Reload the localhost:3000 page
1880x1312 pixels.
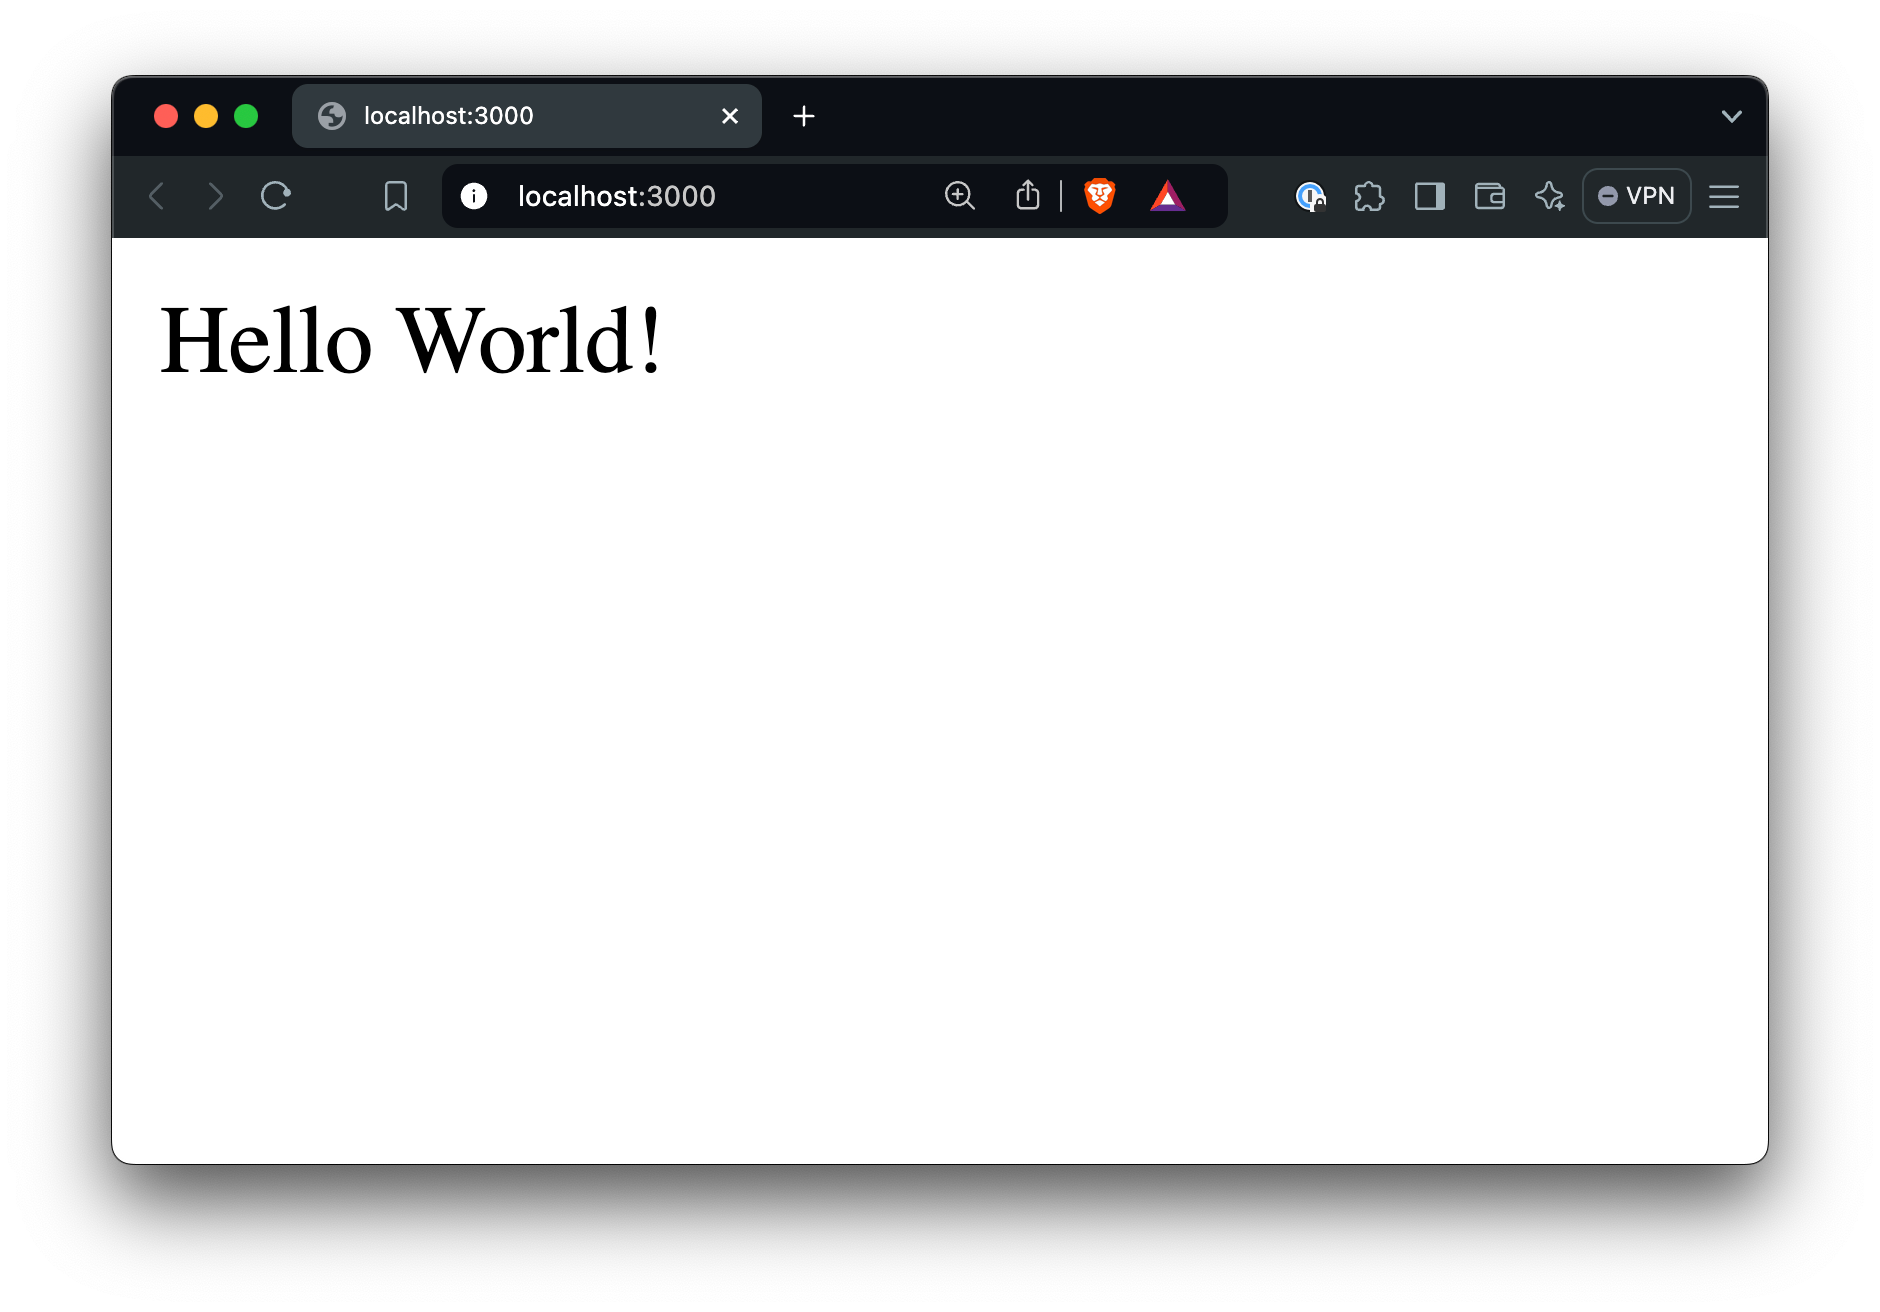[x=276, y=196]
